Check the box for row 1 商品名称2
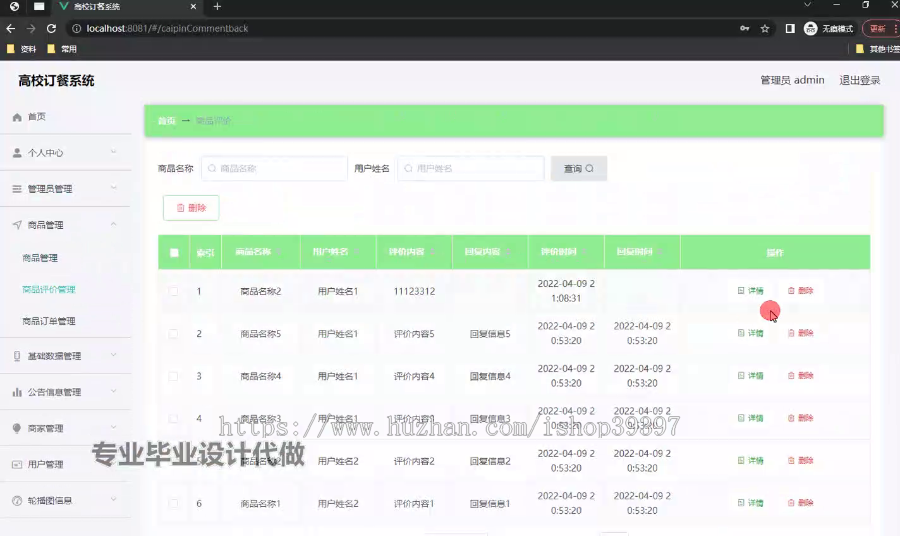The image size is (900, 536). point(173,291)
